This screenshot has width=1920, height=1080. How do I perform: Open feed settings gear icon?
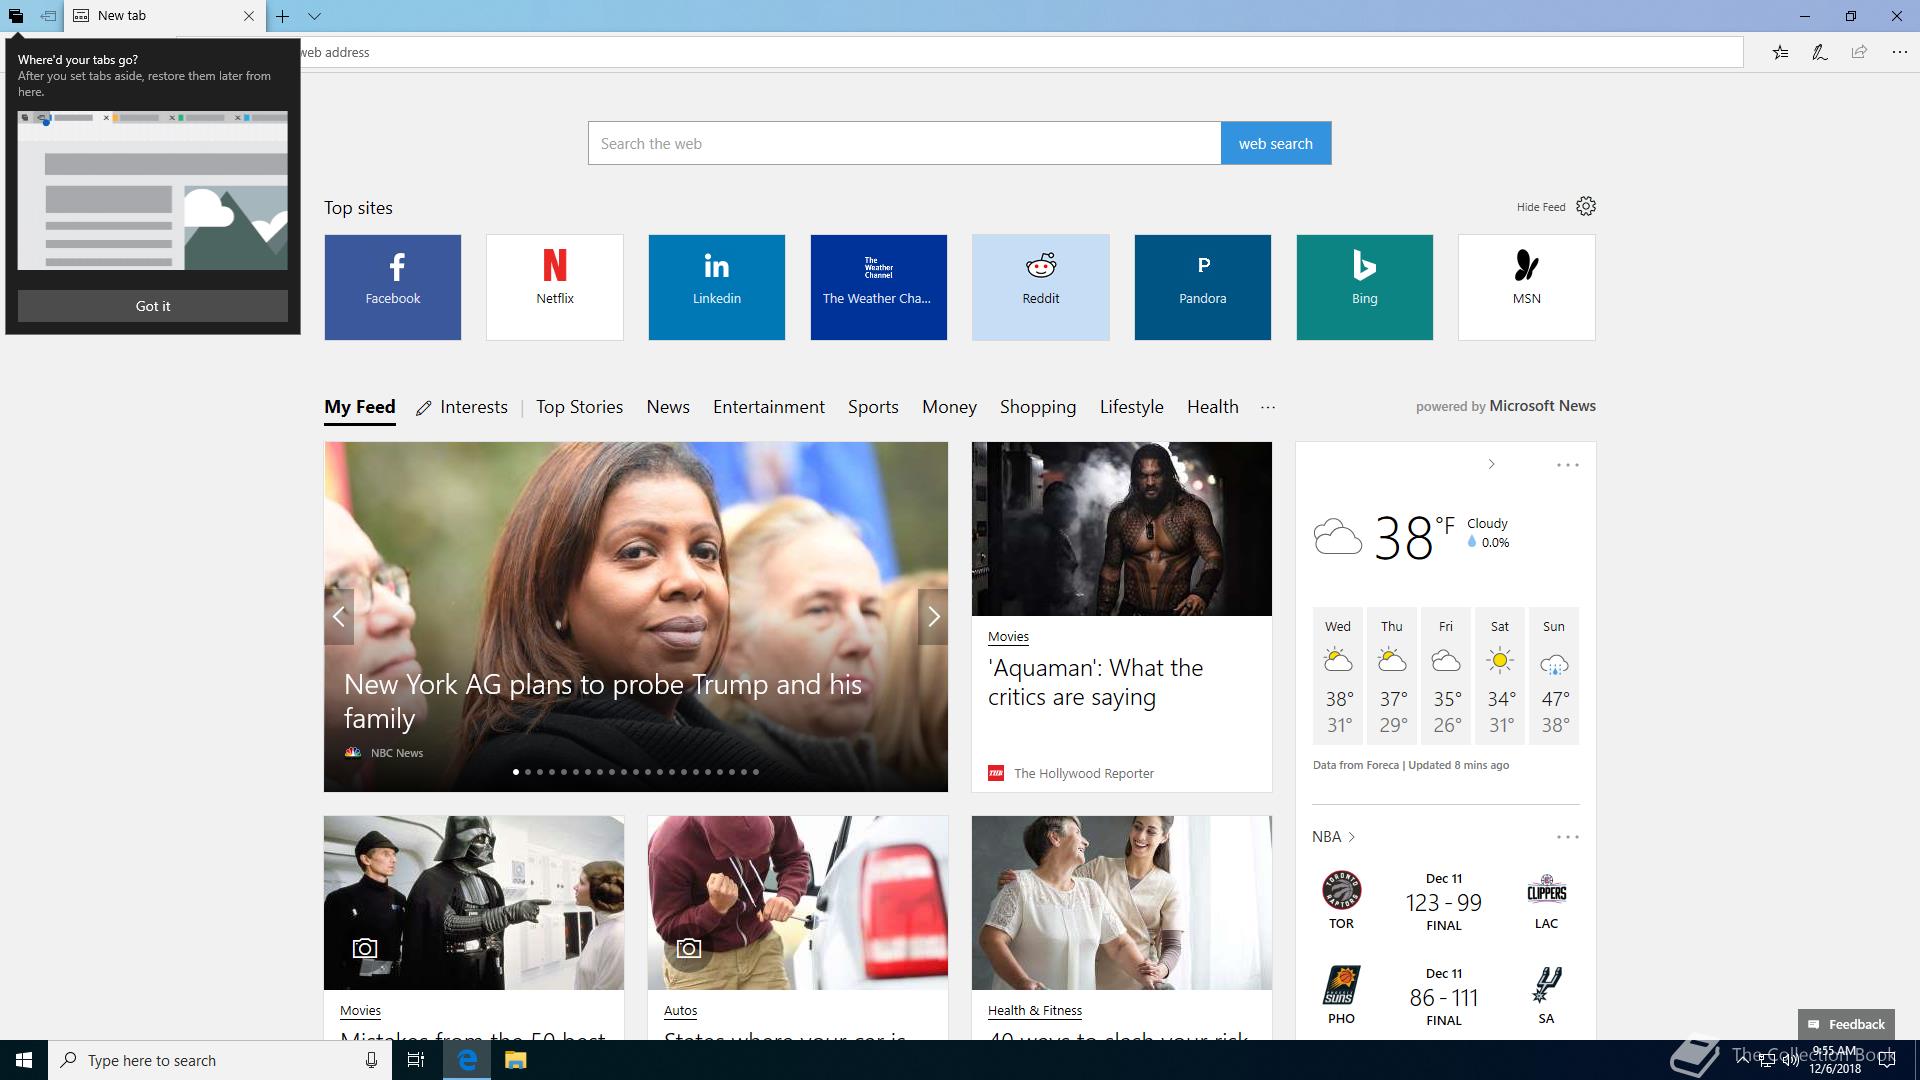pyautogui.click(x=1586, y=206)
